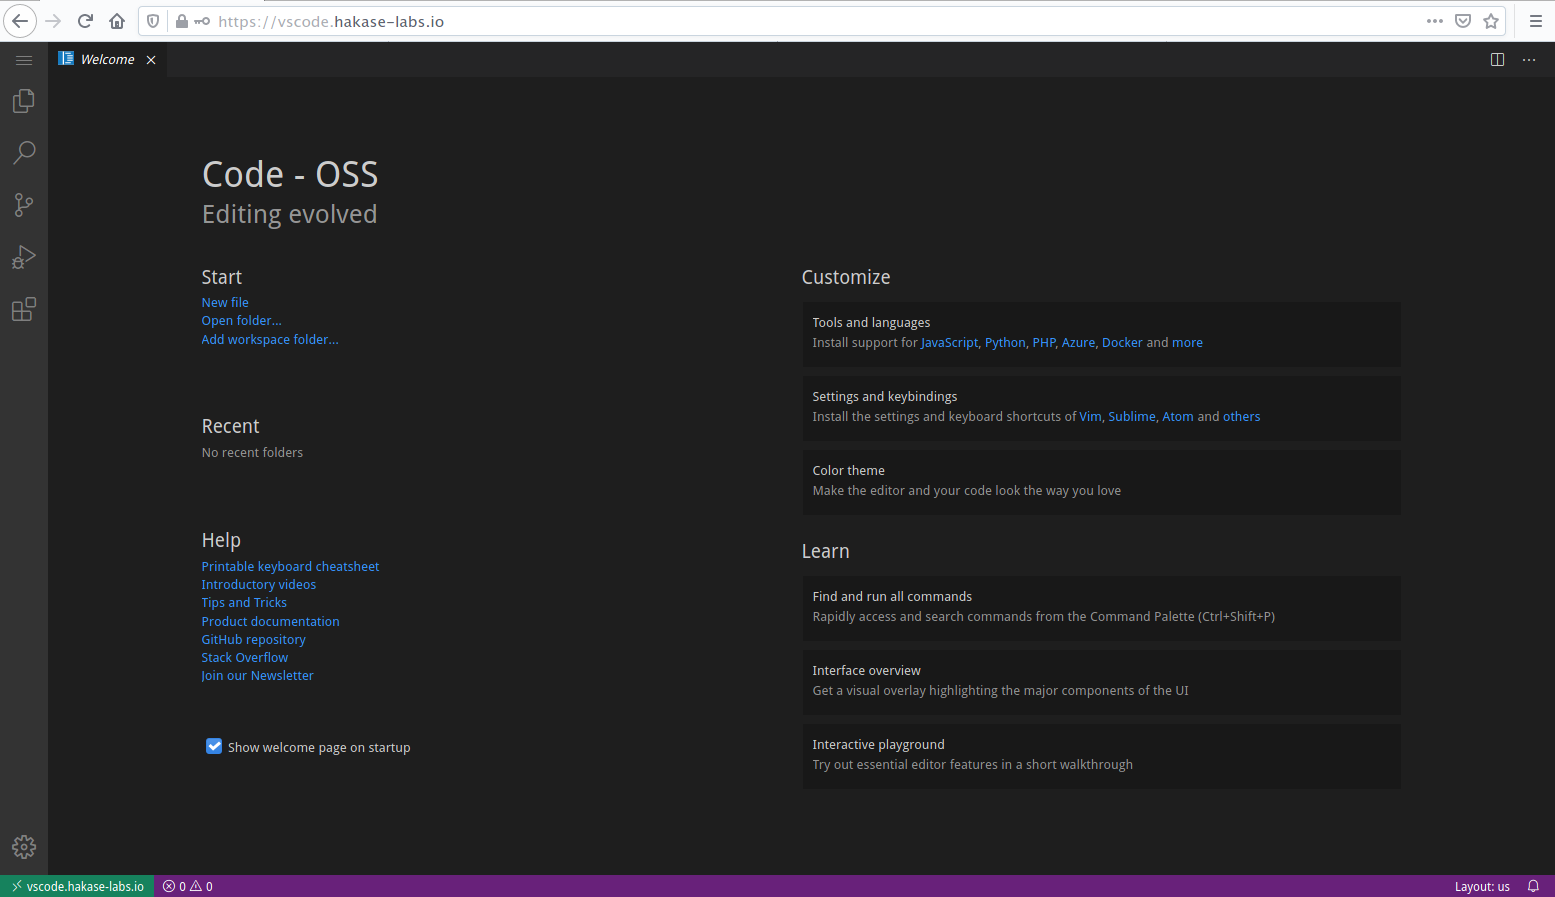Screen dimensions: 1555x897
Task: Open the Manage gear in activity bar
Action: [24, 847]
